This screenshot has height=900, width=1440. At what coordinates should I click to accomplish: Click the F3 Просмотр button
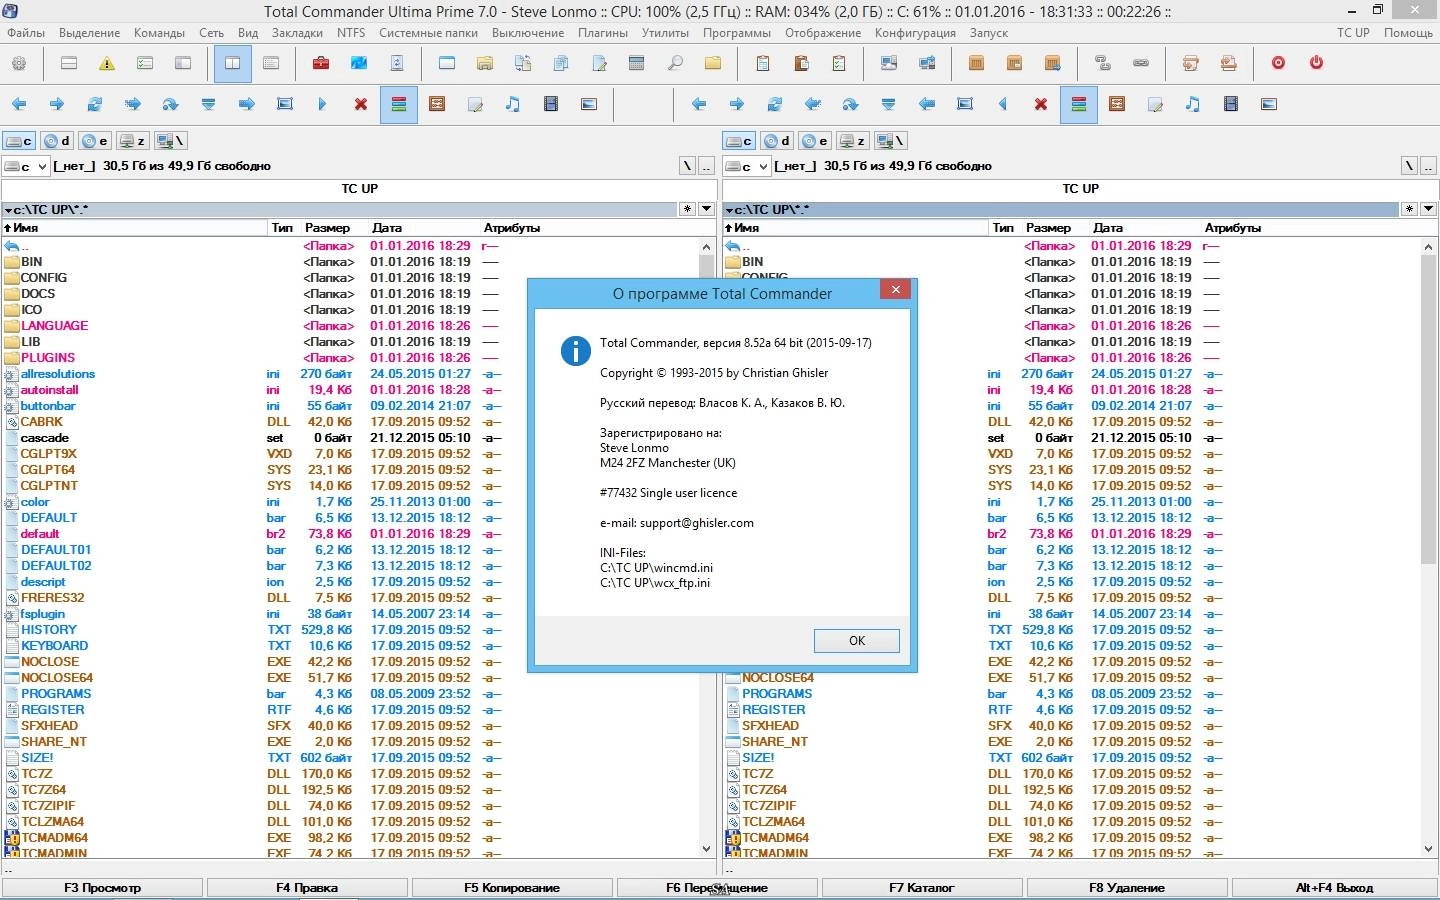(x=103, y=887)
